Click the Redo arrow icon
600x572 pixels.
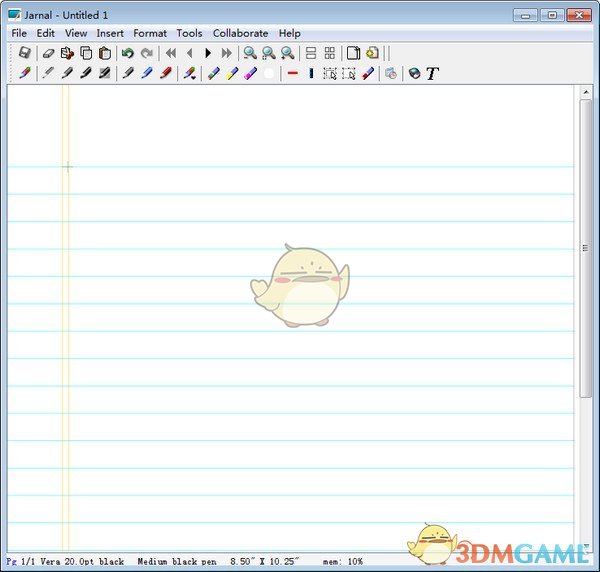(147, 53)
